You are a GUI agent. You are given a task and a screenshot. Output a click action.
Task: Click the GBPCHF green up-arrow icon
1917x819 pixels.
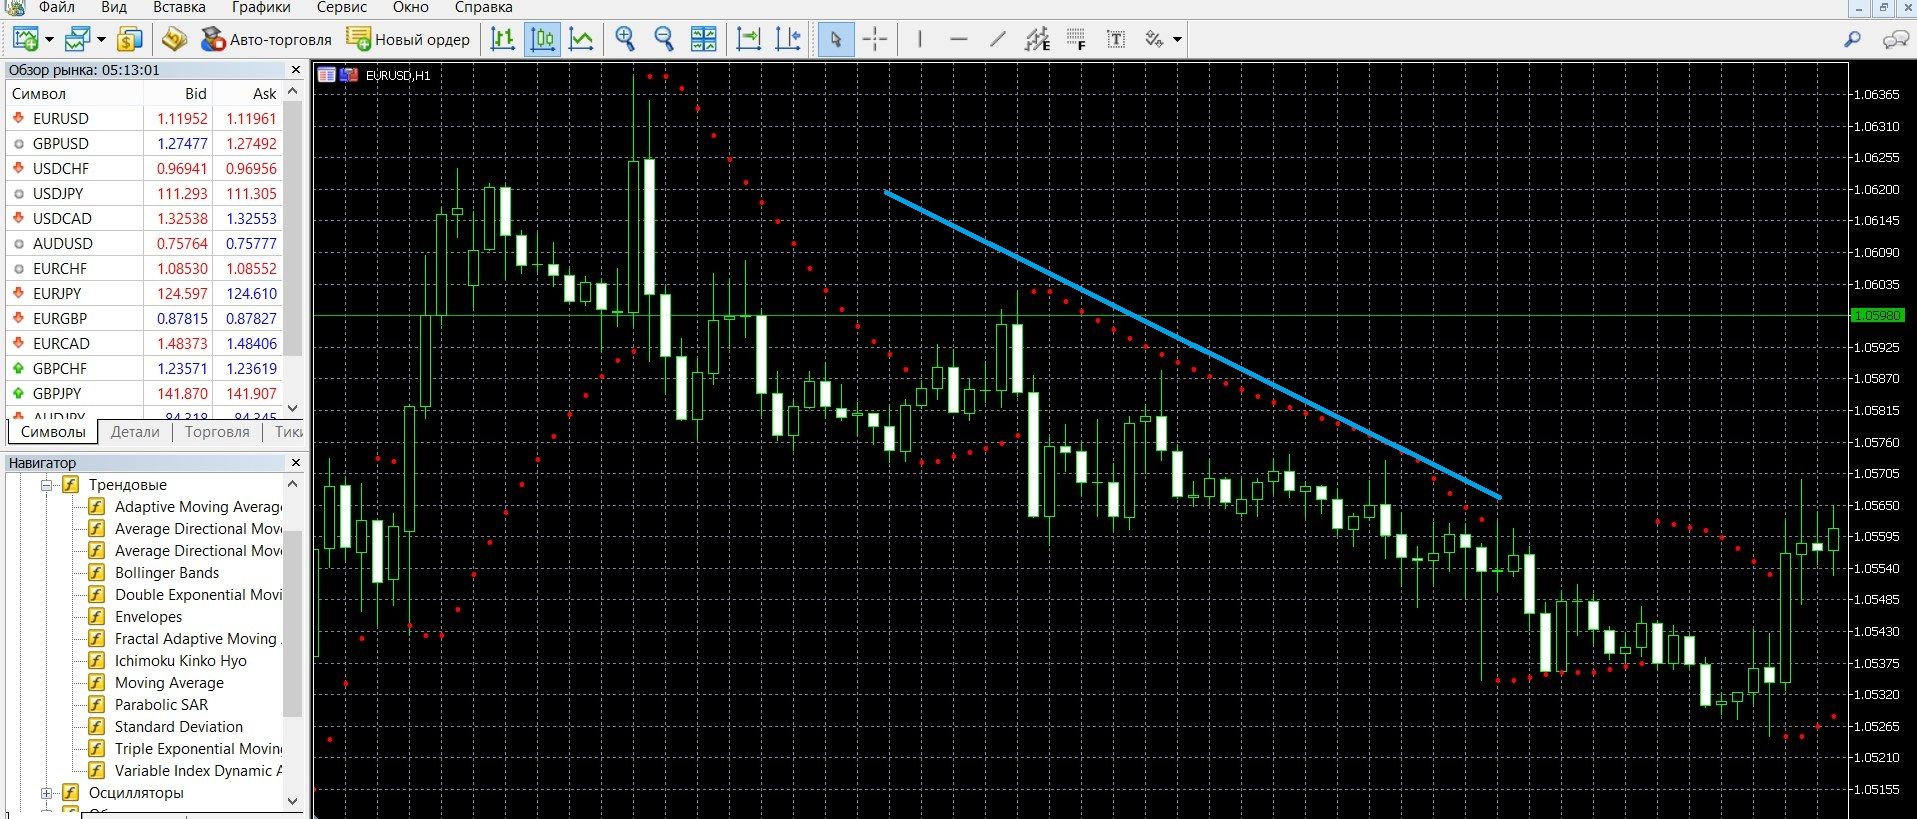(x=18, y=368)
